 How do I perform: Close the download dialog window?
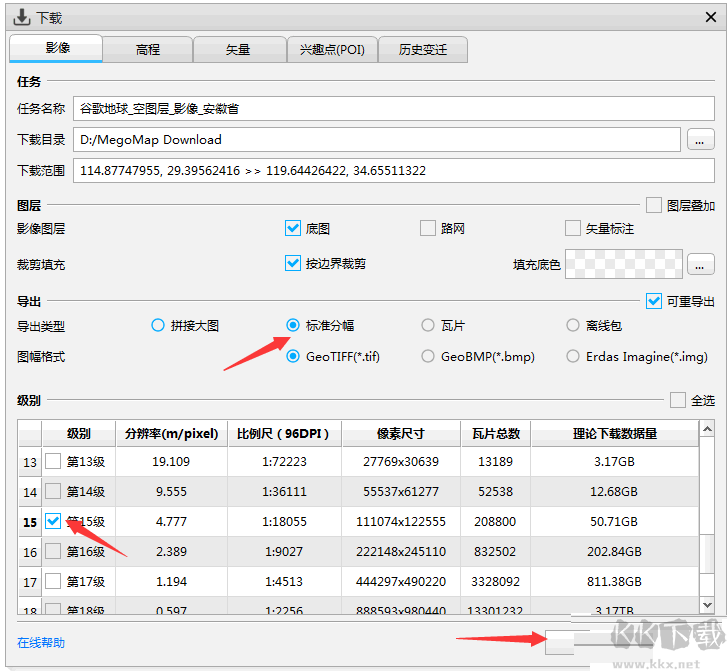coord(711,16)
